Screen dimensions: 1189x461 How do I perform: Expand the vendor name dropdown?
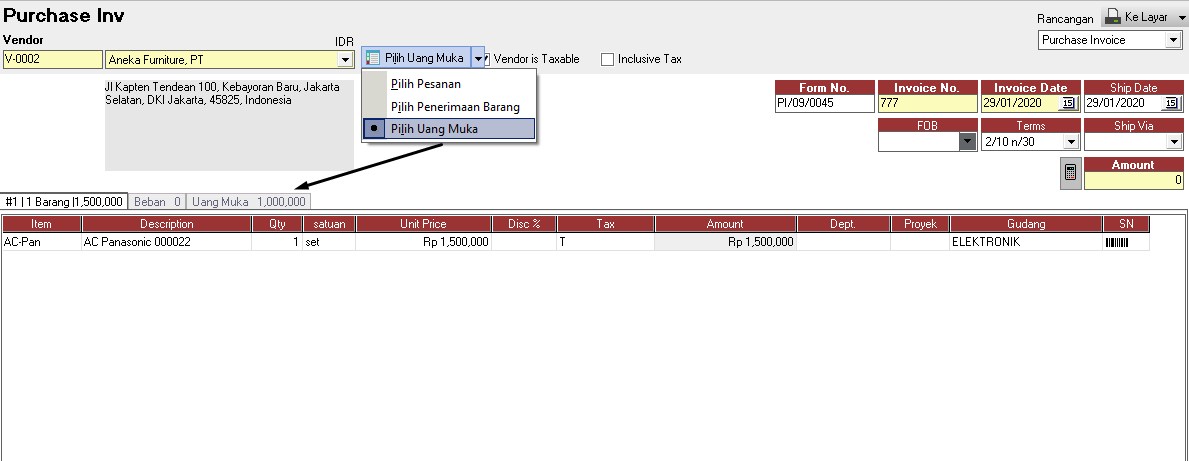click(x=346, y=60)
